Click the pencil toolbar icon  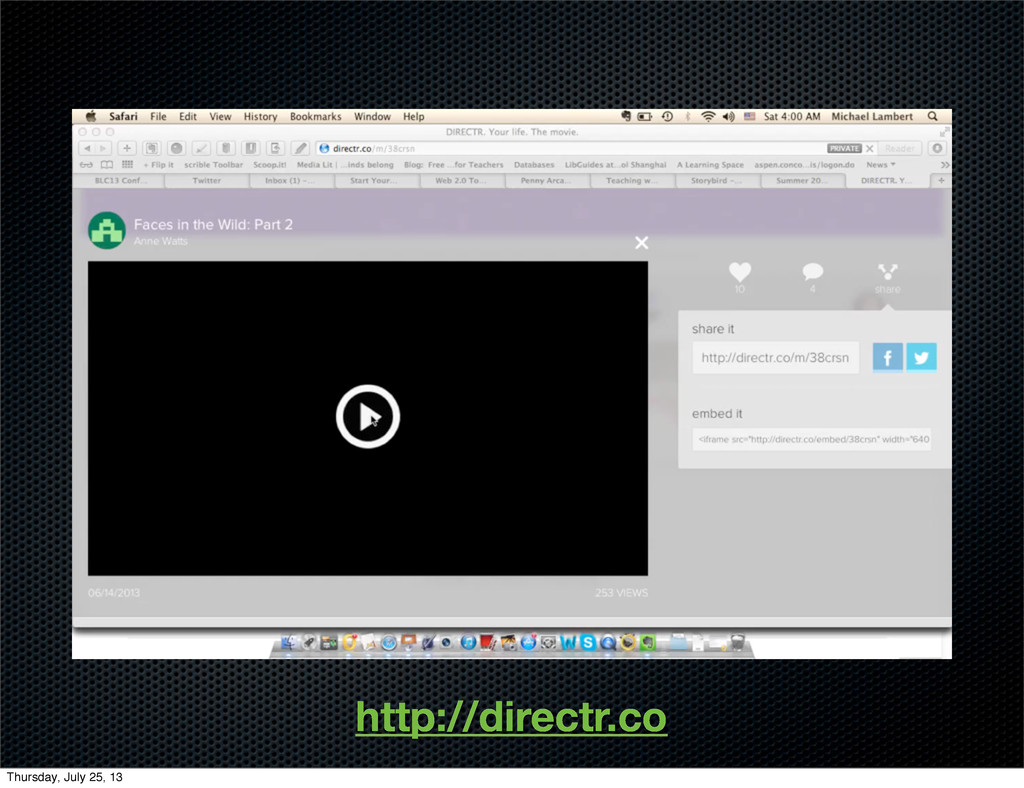tap(300, 148)
